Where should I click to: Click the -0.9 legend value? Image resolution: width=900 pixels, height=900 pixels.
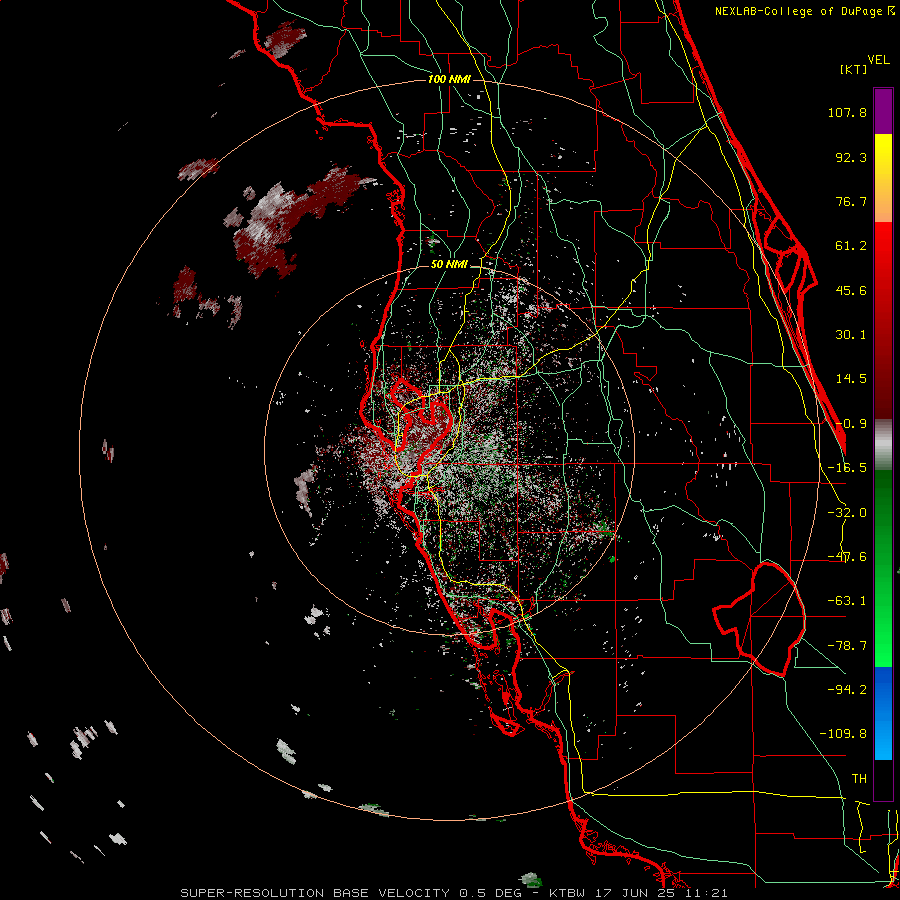[851, 424]
